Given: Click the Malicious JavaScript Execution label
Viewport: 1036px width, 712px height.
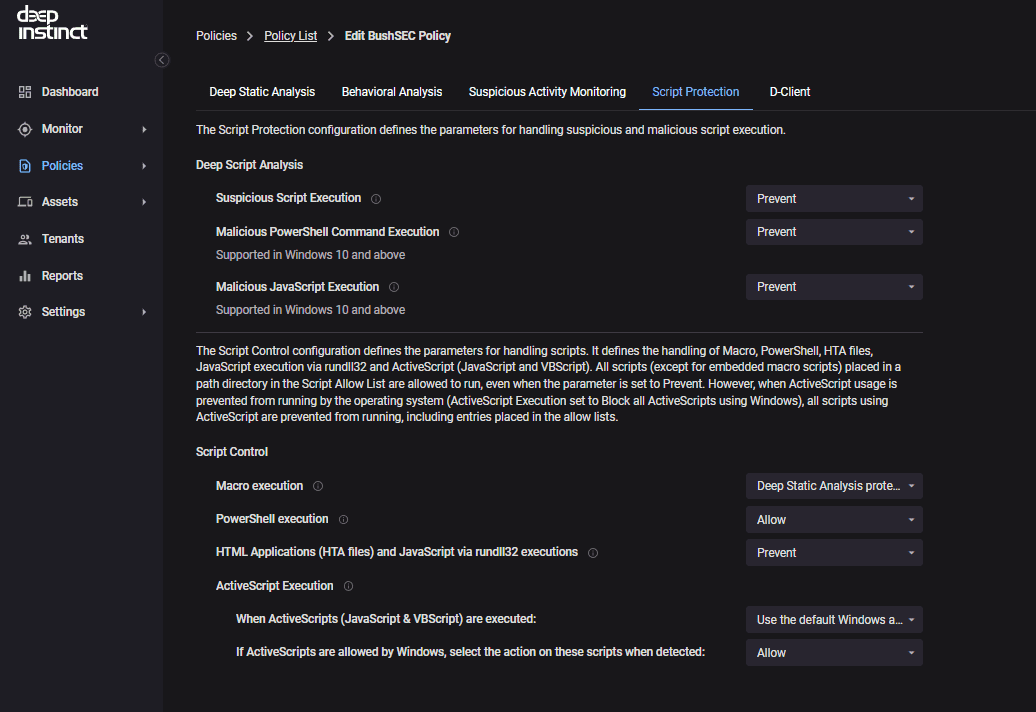Looking at the screenshot, I should [297, 287].
